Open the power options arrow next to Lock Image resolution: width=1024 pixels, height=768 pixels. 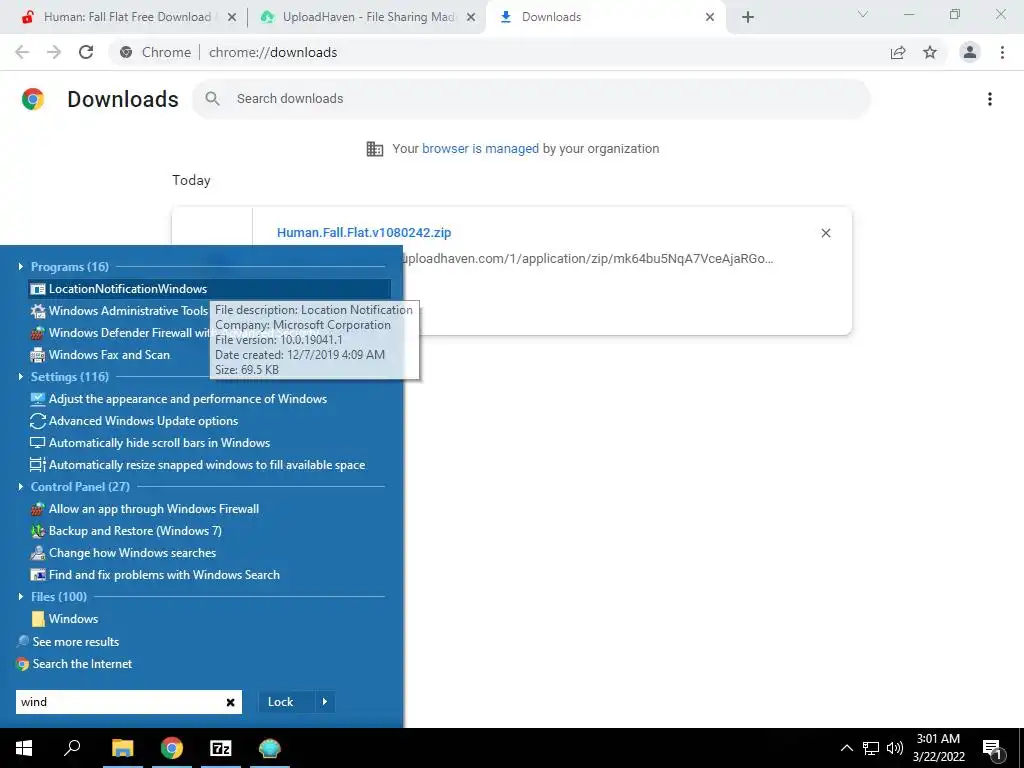[x=325, y=702]
